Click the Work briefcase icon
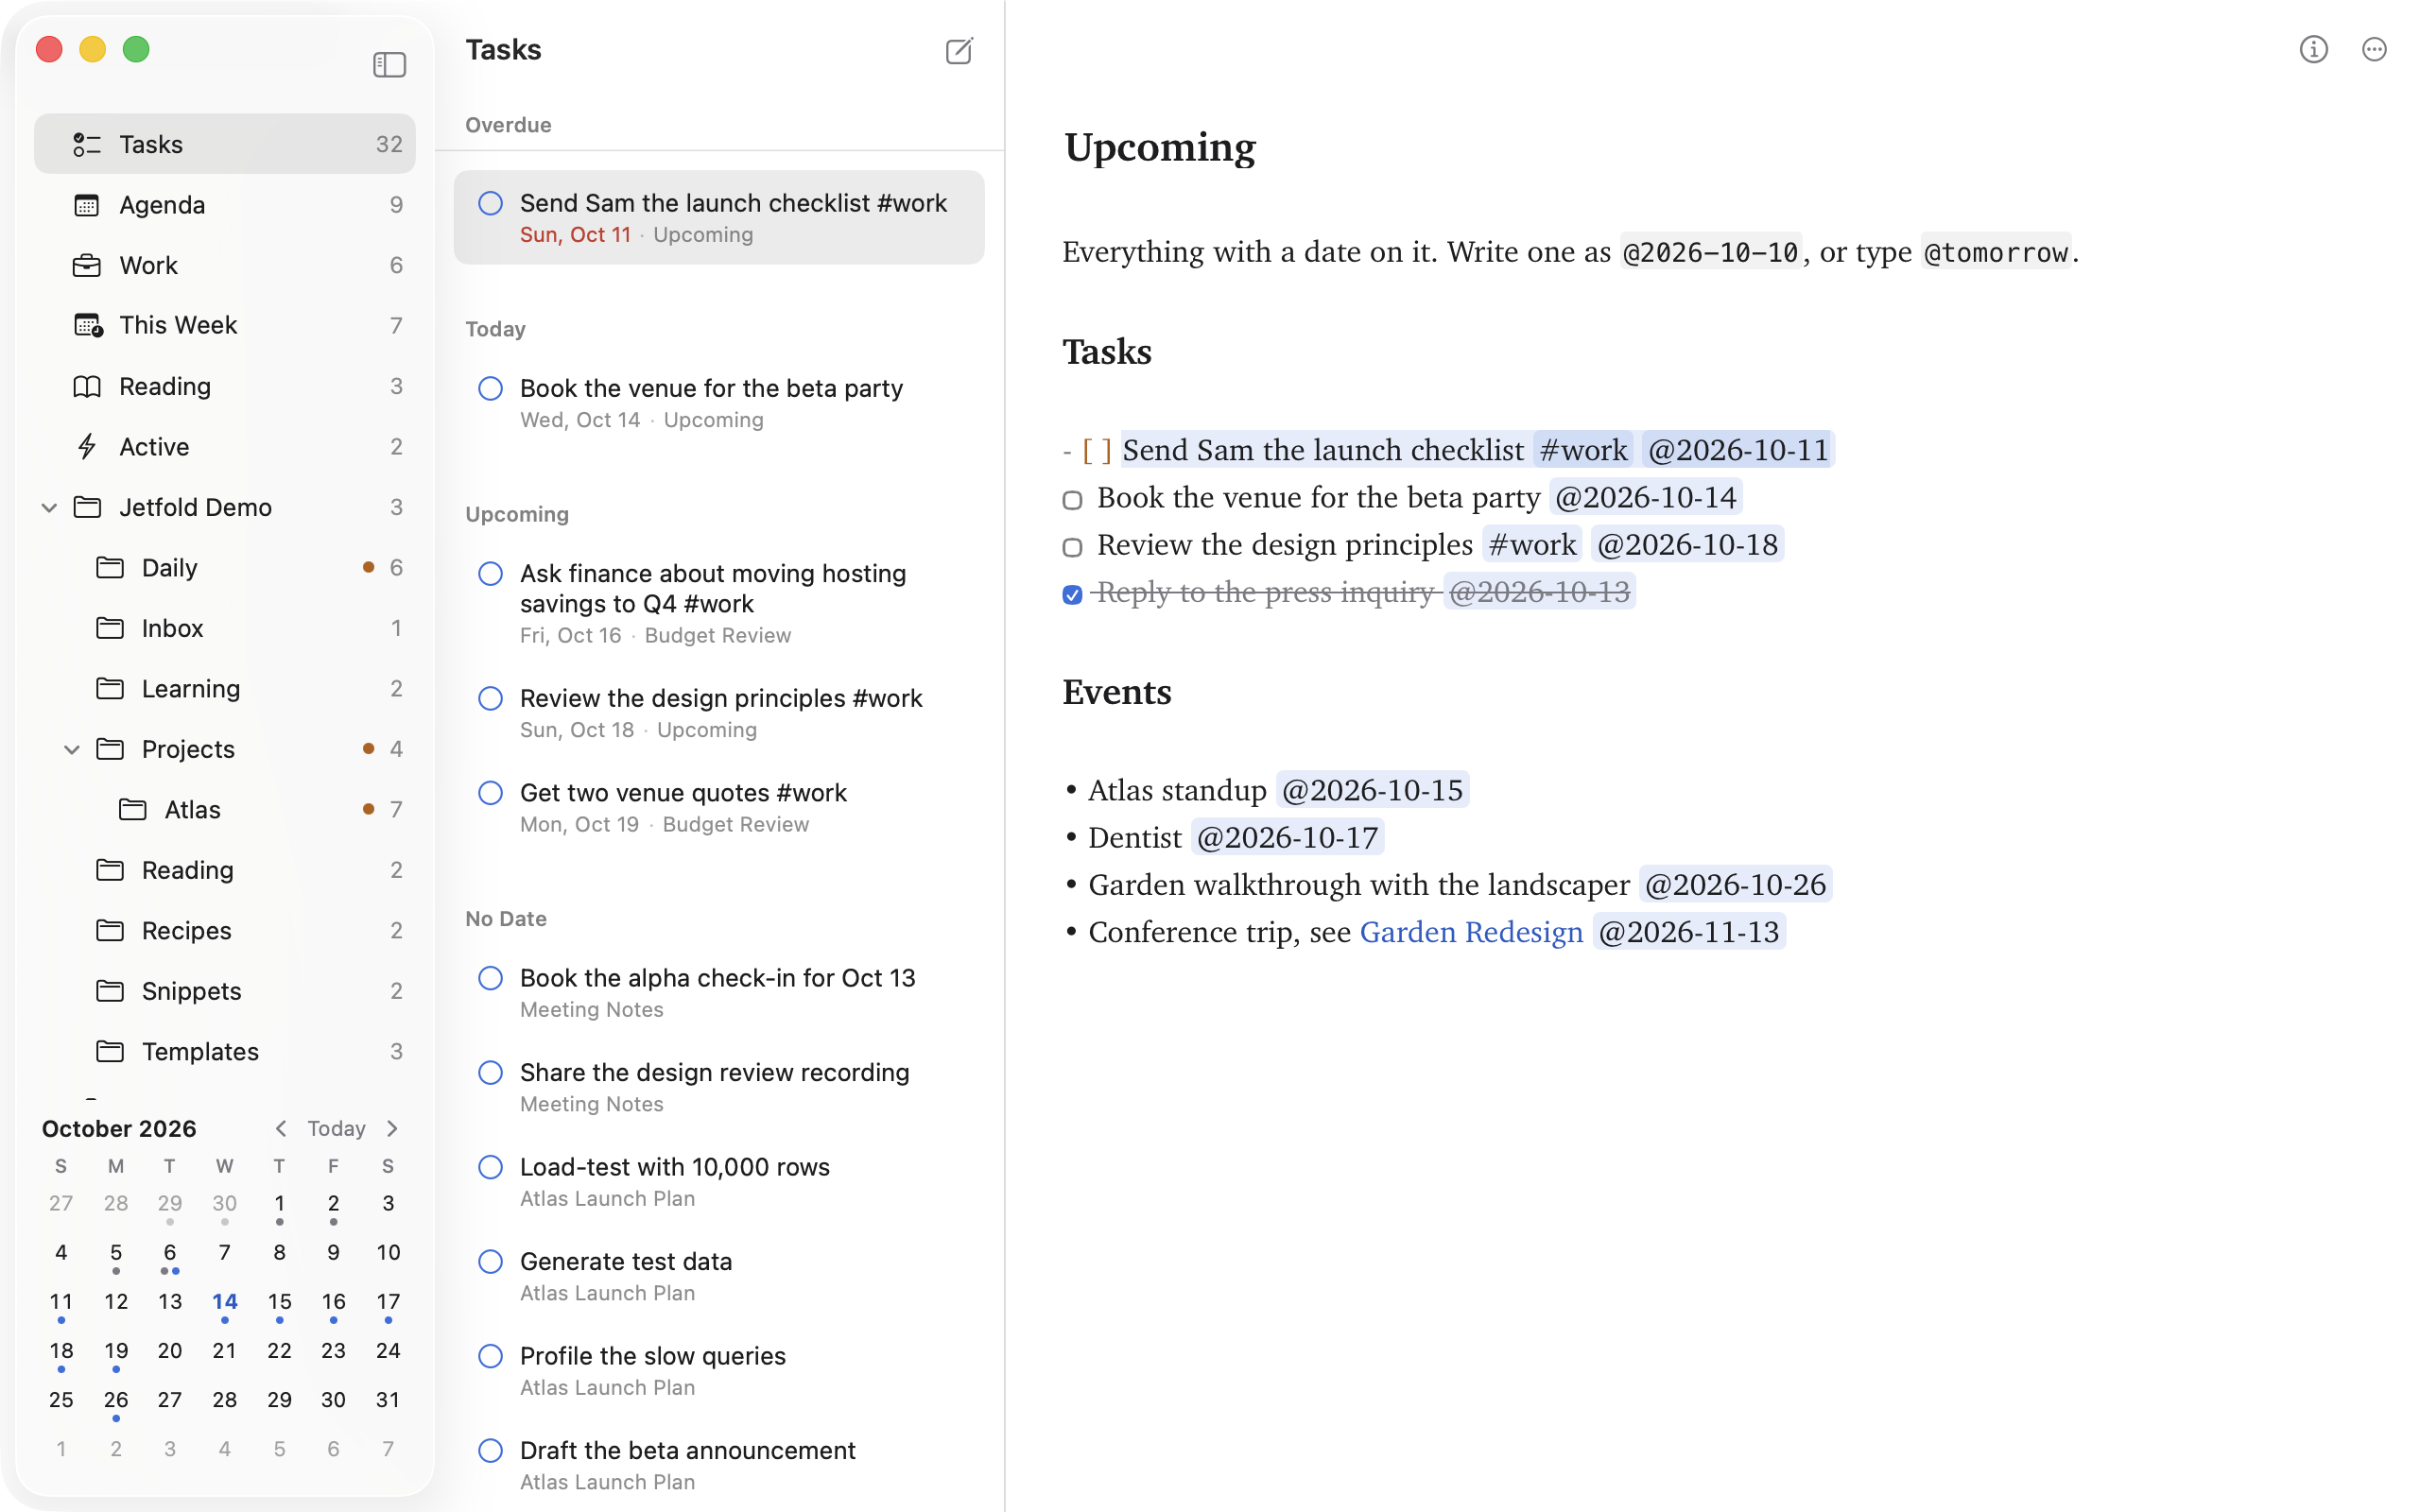The image size is (2420, 1512). (87, 265)
